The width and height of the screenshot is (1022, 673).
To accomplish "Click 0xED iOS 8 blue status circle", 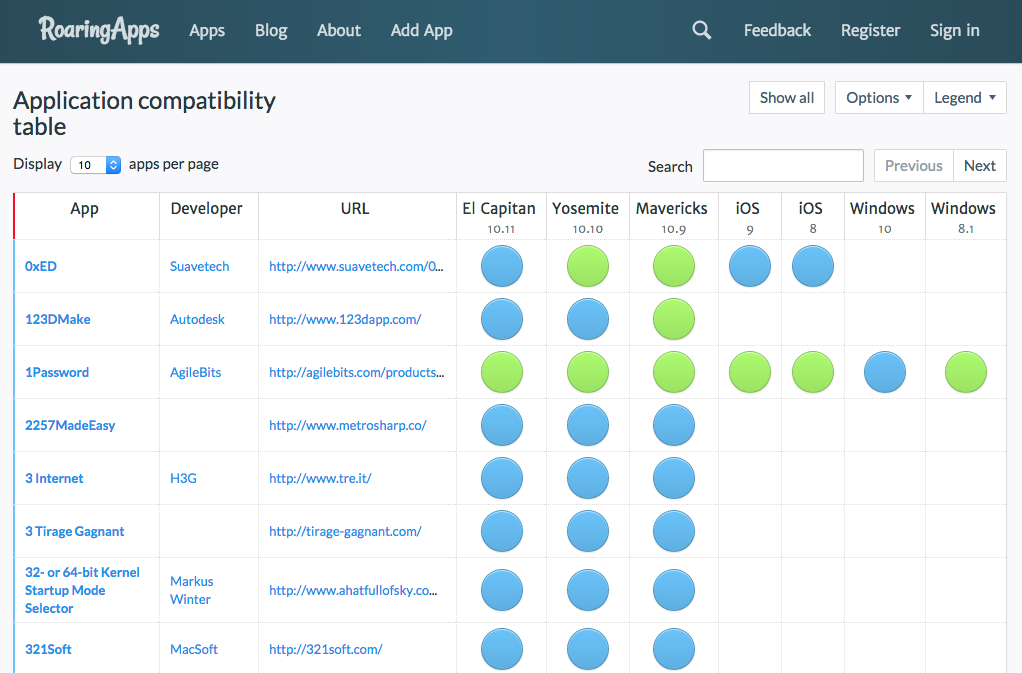I will tap(813, 266).
